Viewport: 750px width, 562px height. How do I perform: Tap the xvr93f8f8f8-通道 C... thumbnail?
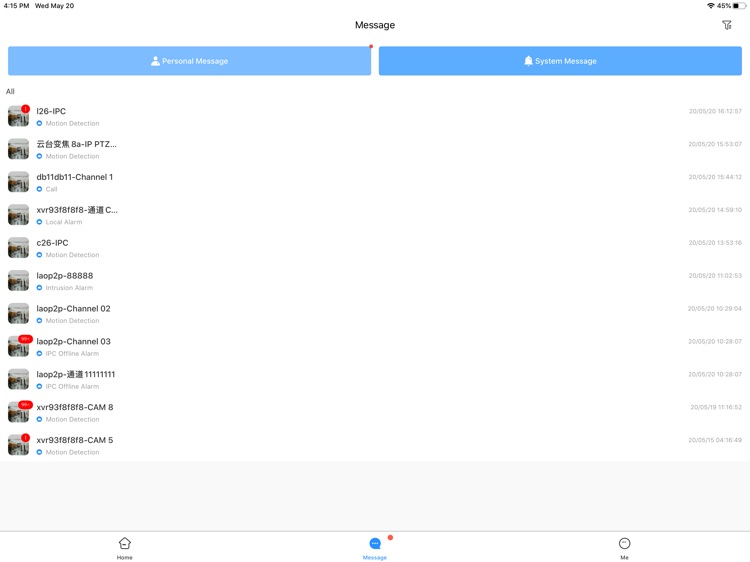pyautogui.click(x=18, y=215)
